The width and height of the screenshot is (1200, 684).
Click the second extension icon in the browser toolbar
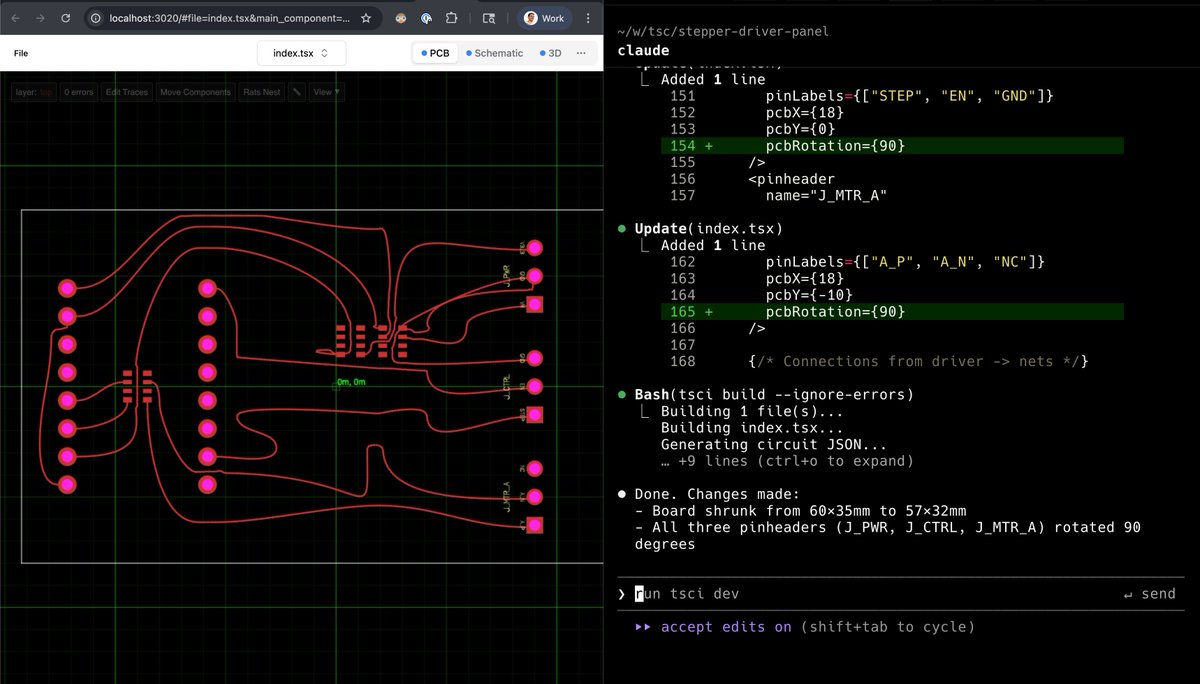(x=427, y=18)
